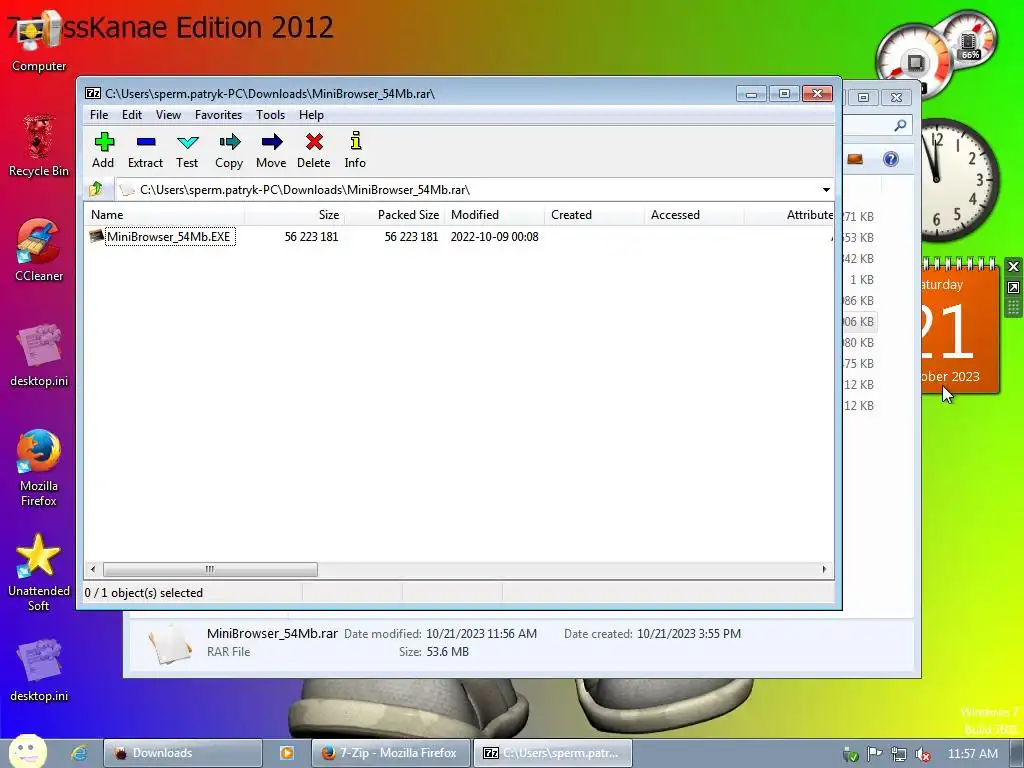1024x768 pixels.
Task: Open the Recycle Bin desktop icon
Action: click(x=39, y=145)
